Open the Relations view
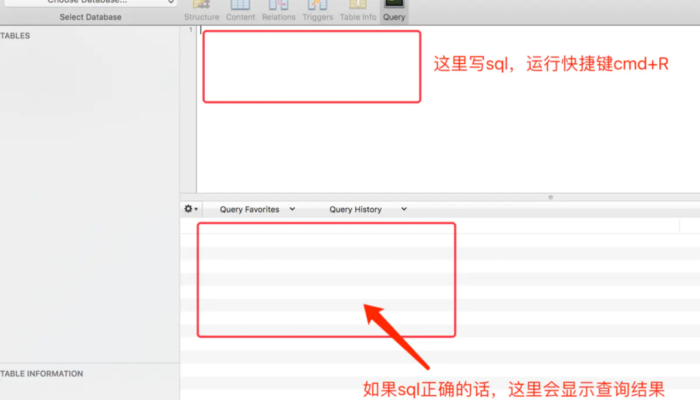The image size is (700, 400). click(279, 11)
